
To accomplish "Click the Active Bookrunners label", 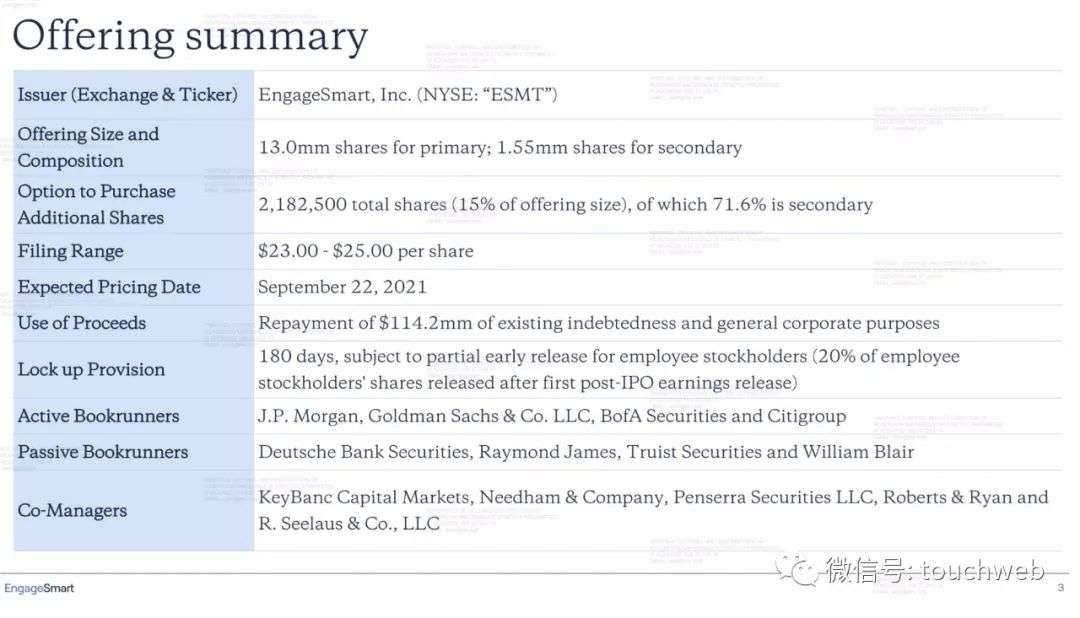I will coord(98,415).
